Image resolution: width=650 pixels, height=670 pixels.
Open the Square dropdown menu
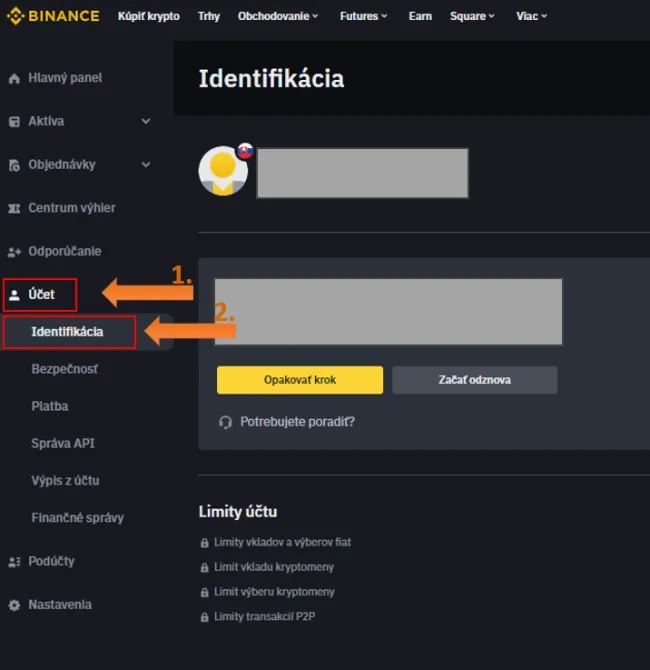[x=471, y=16]
